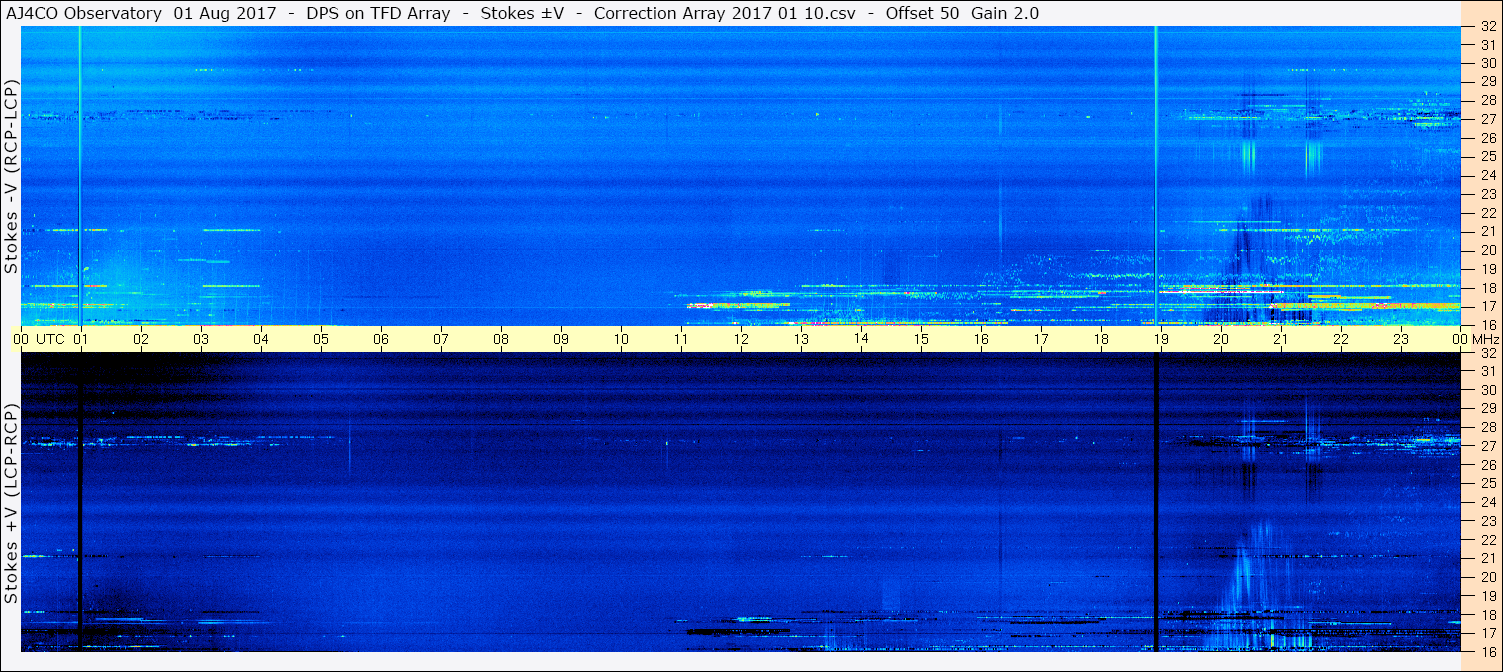The width and height of the screenshot is (1503, 672).
Task: Select the 11 hour marker on time axis
Action: (681, 339)
